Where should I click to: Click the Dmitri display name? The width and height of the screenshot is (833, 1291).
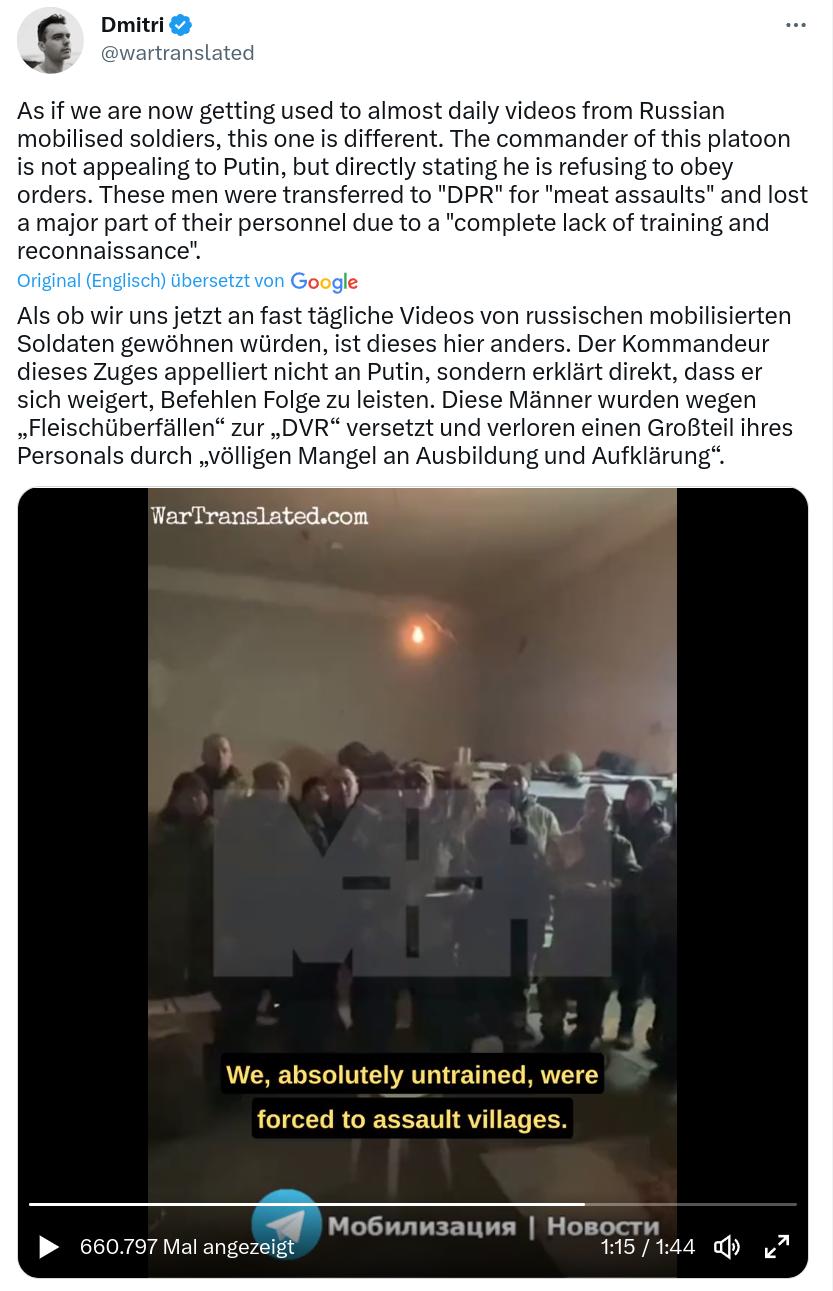(x=132, y=25)
